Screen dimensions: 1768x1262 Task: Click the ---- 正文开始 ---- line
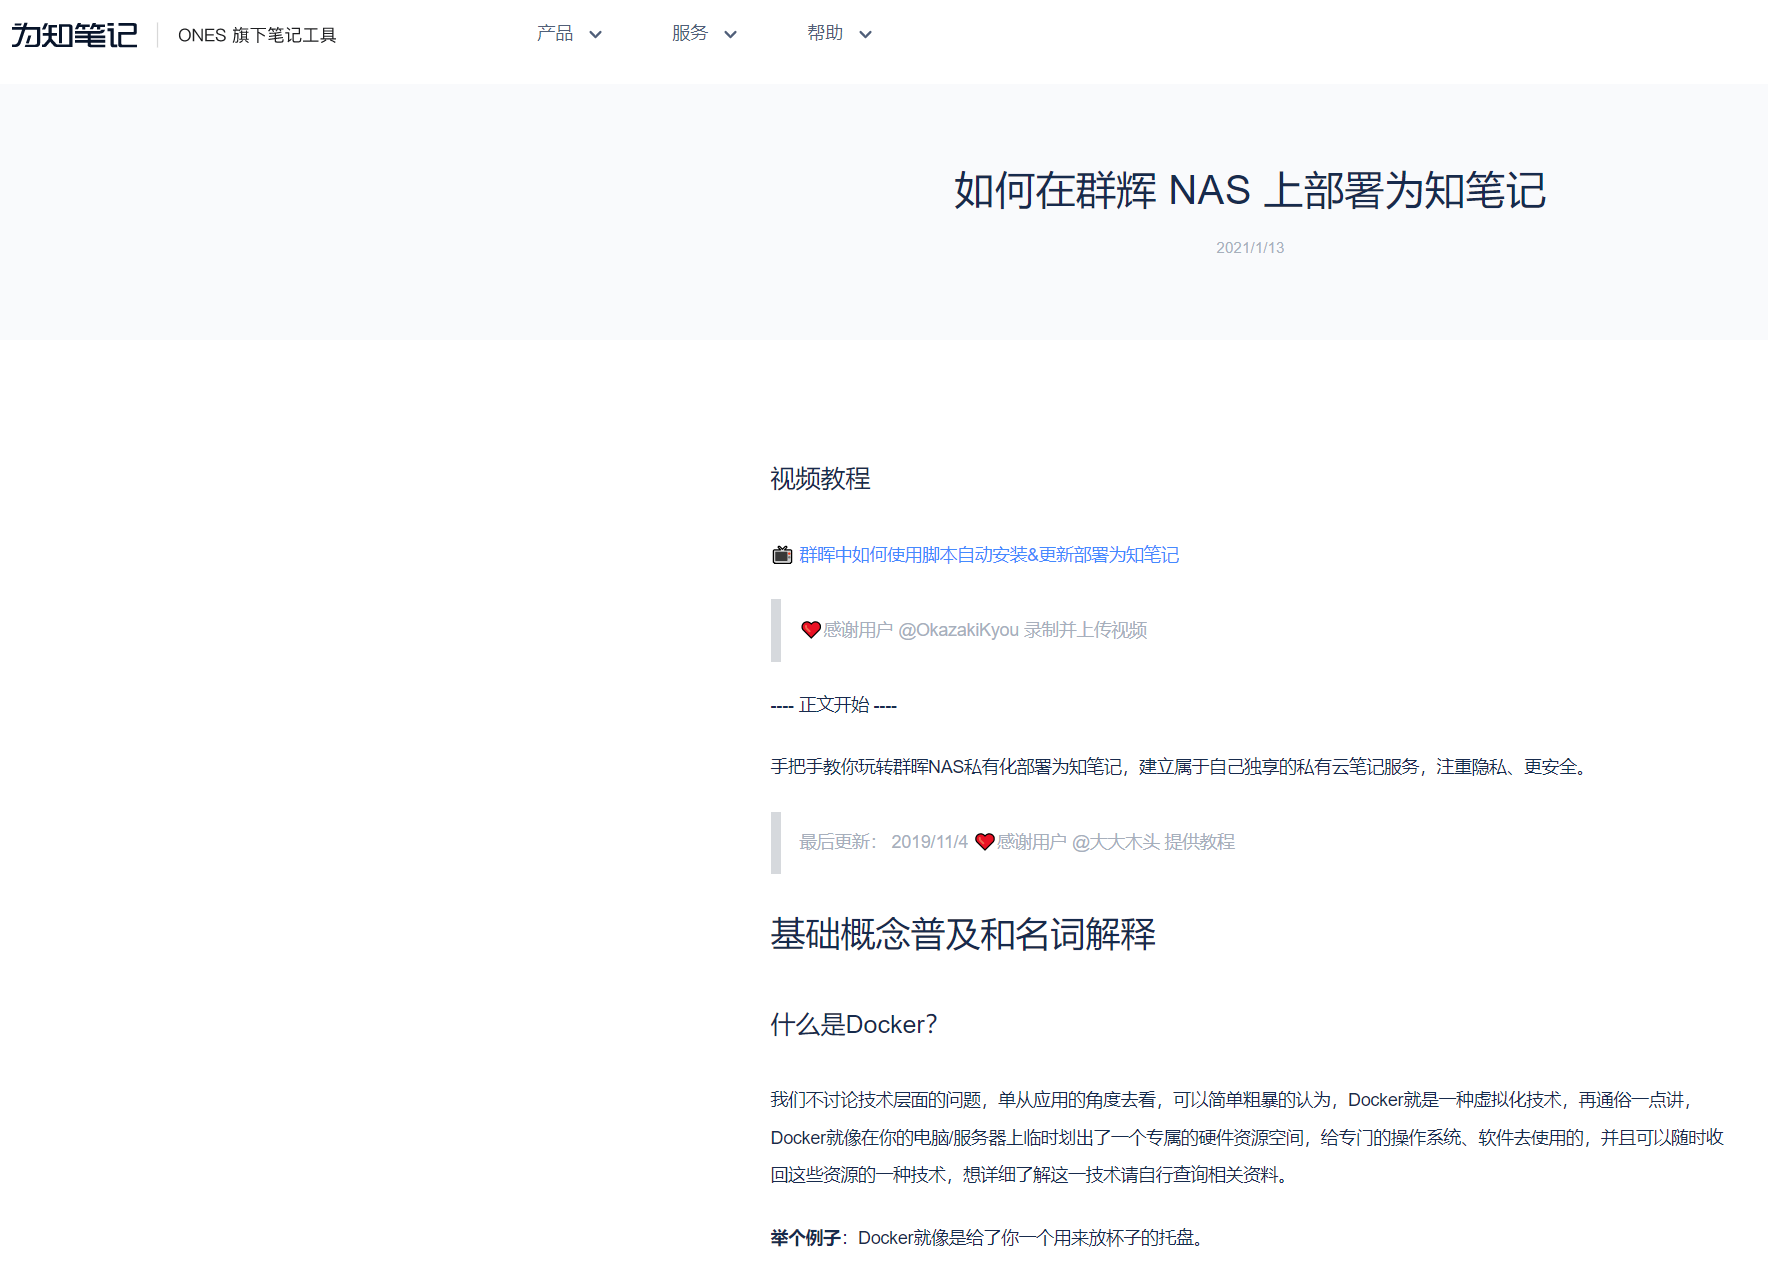pyautogui.click(x=834, y=705)
